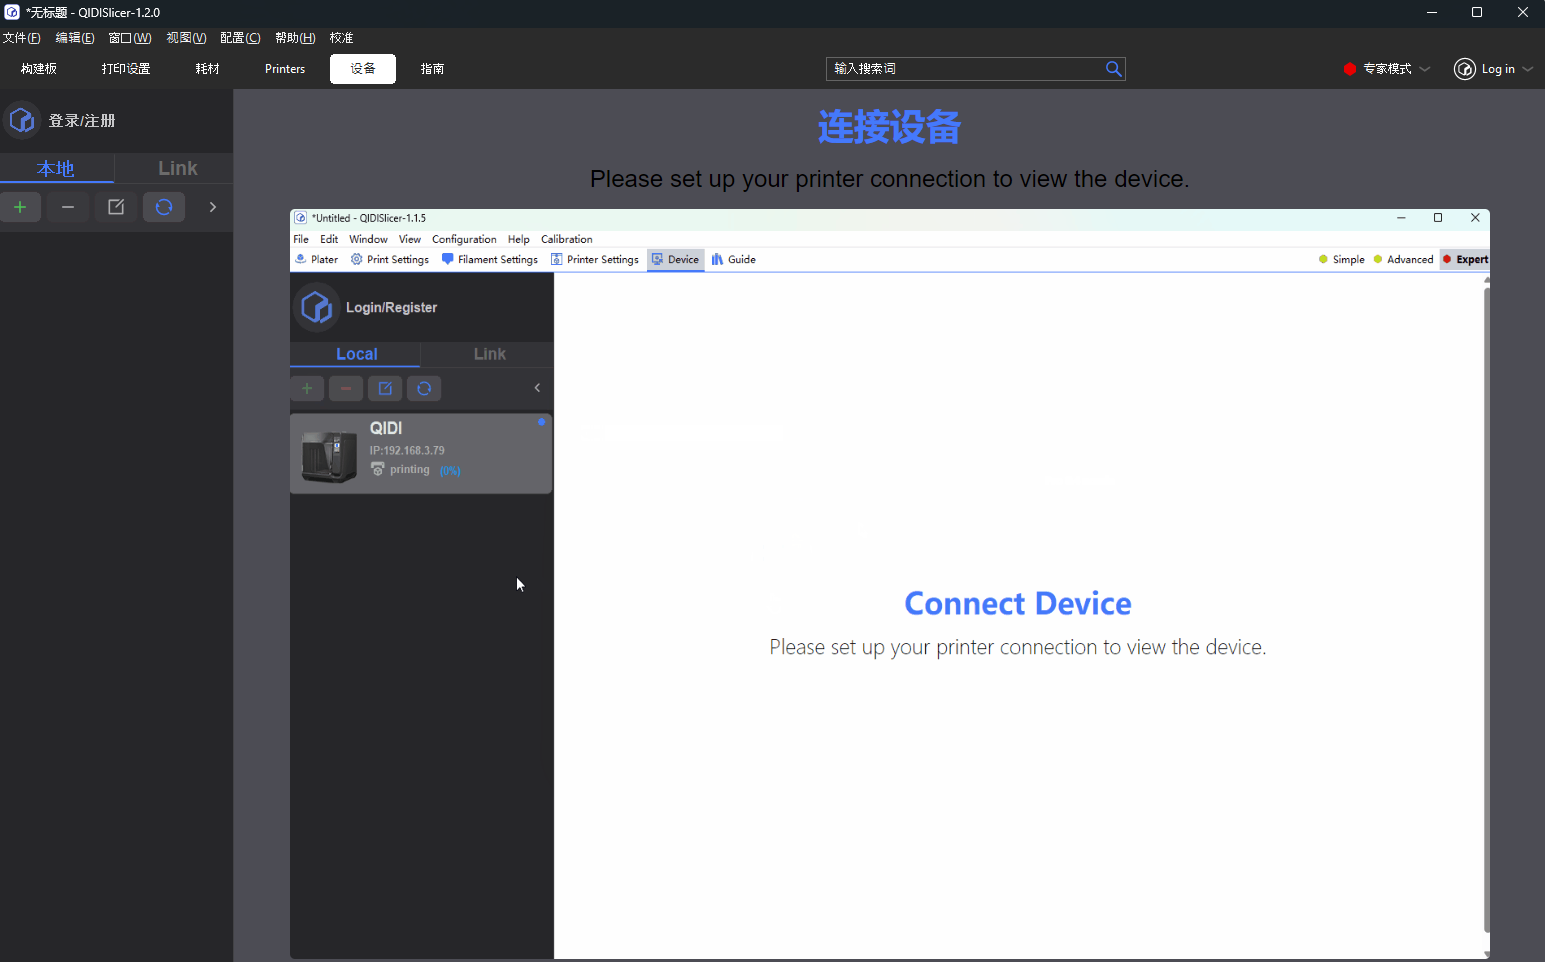Viewport: 1545px width, 962px height.
Task: Select Simple mode in embedded window
Action: click(1341, 259)
